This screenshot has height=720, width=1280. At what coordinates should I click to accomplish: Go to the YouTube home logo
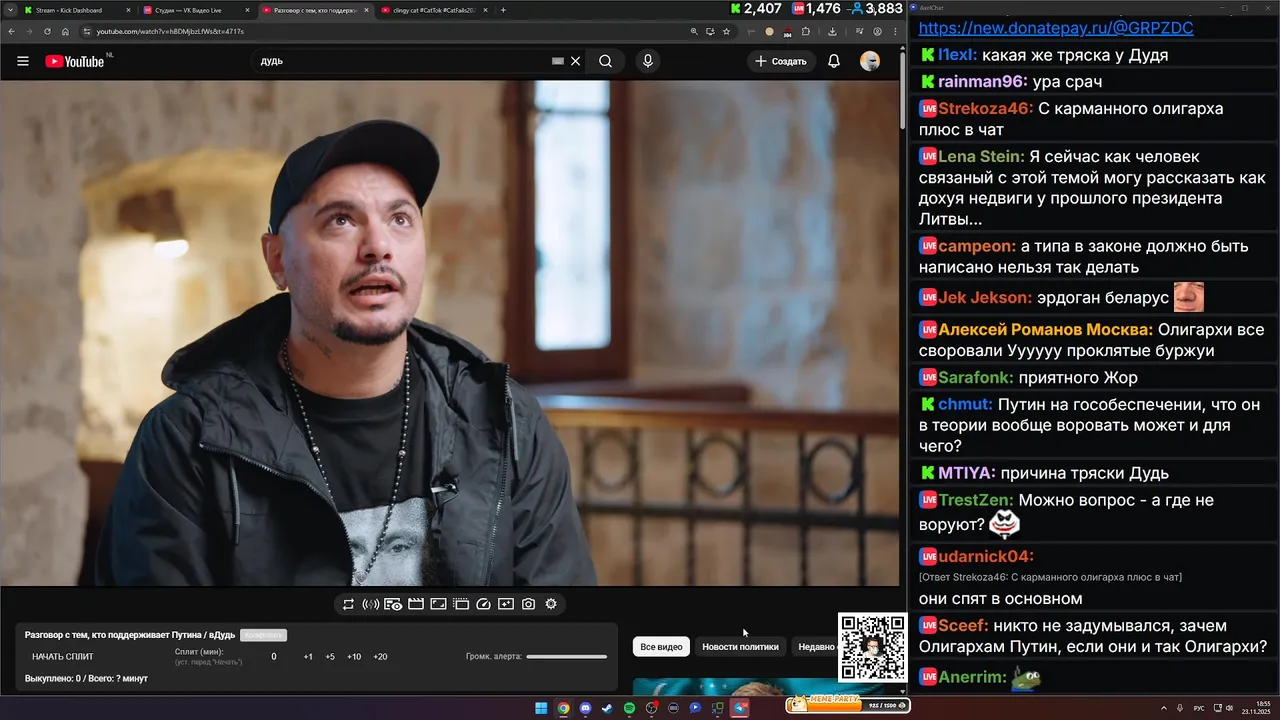pos(75,61)
